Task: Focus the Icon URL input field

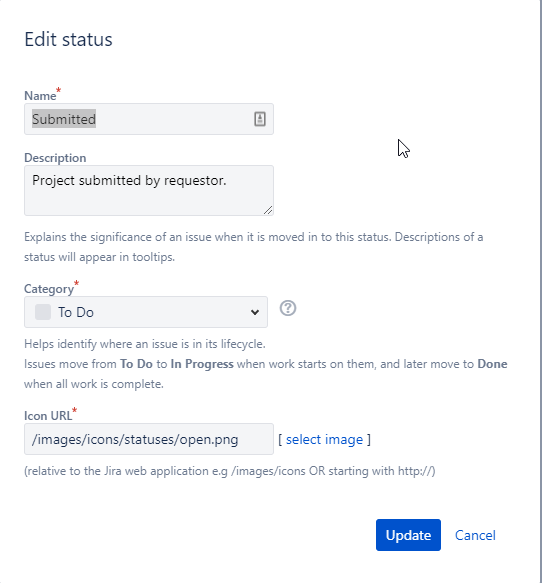Action: [x=149, y=439]
